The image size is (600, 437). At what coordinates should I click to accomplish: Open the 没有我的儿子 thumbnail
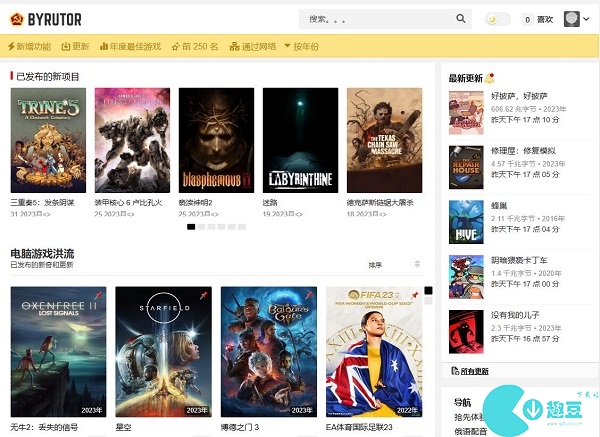click(x=466, y=331)
